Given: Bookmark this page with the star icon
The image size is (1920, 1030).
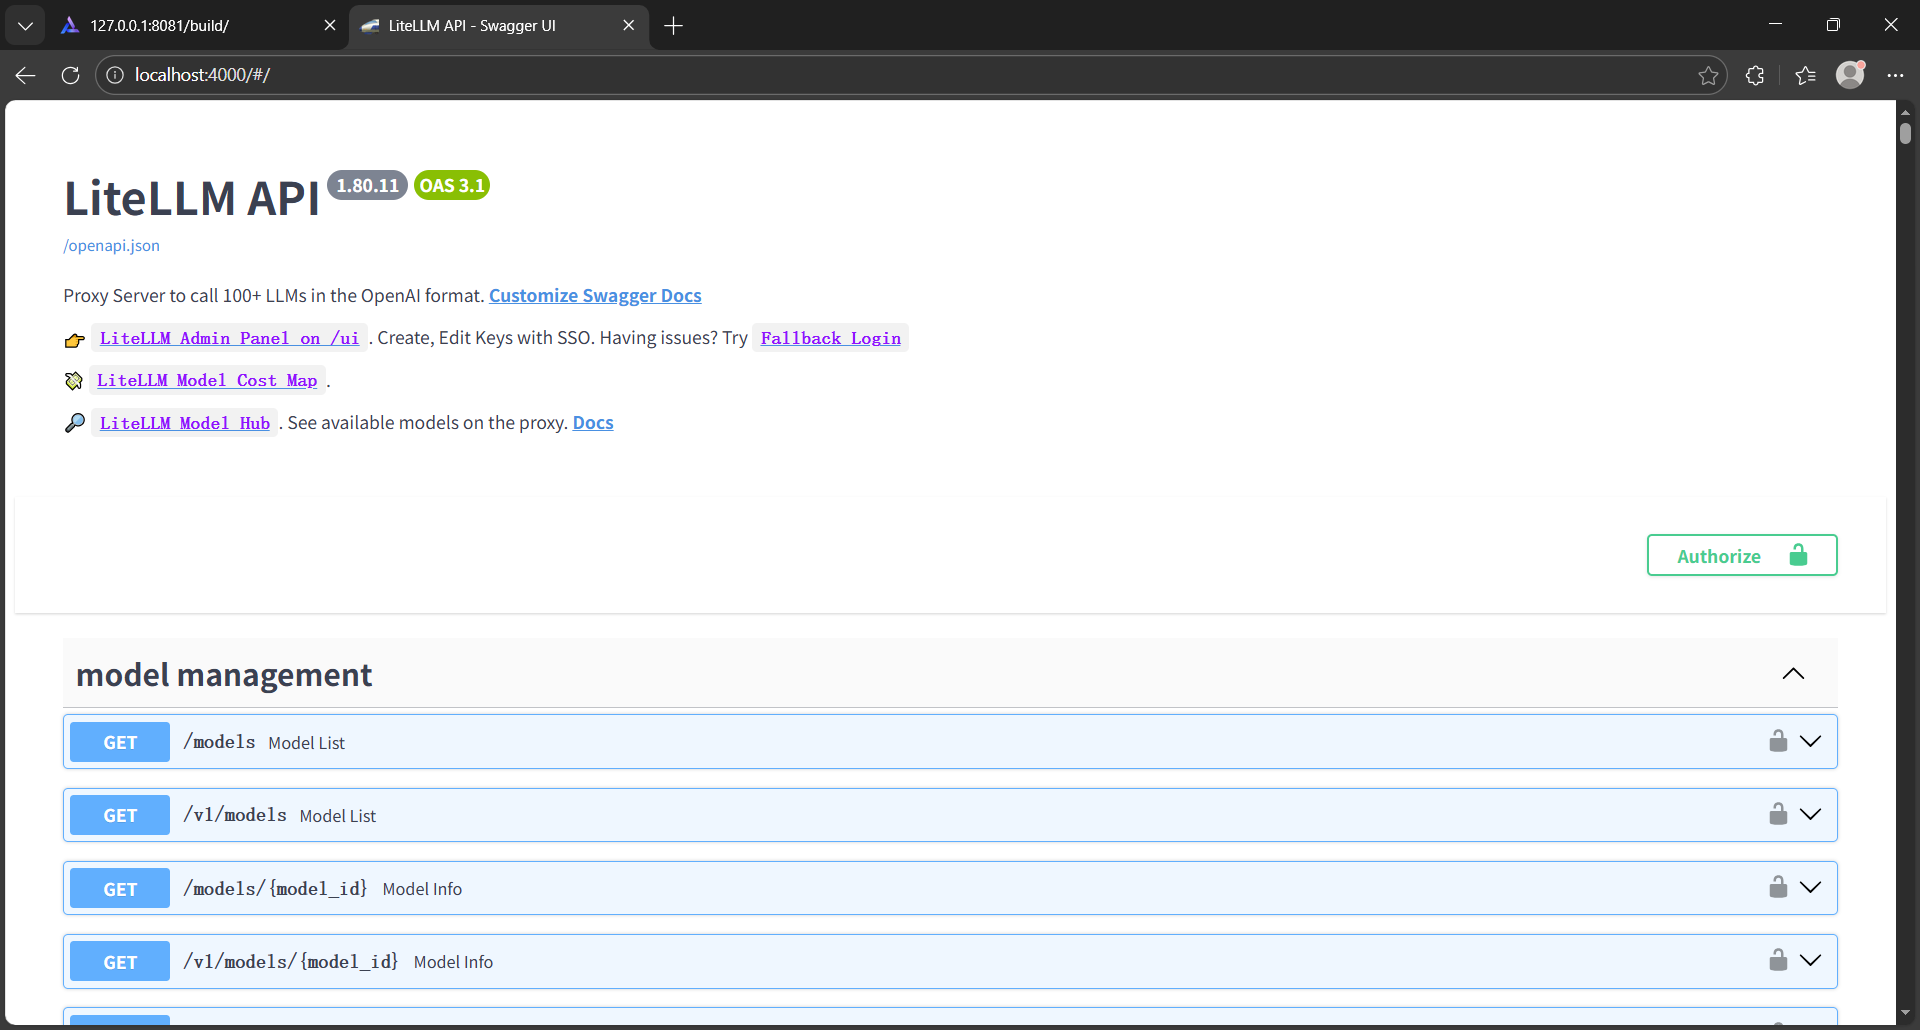Looking at the screenshot, I should click(1708, 75).
